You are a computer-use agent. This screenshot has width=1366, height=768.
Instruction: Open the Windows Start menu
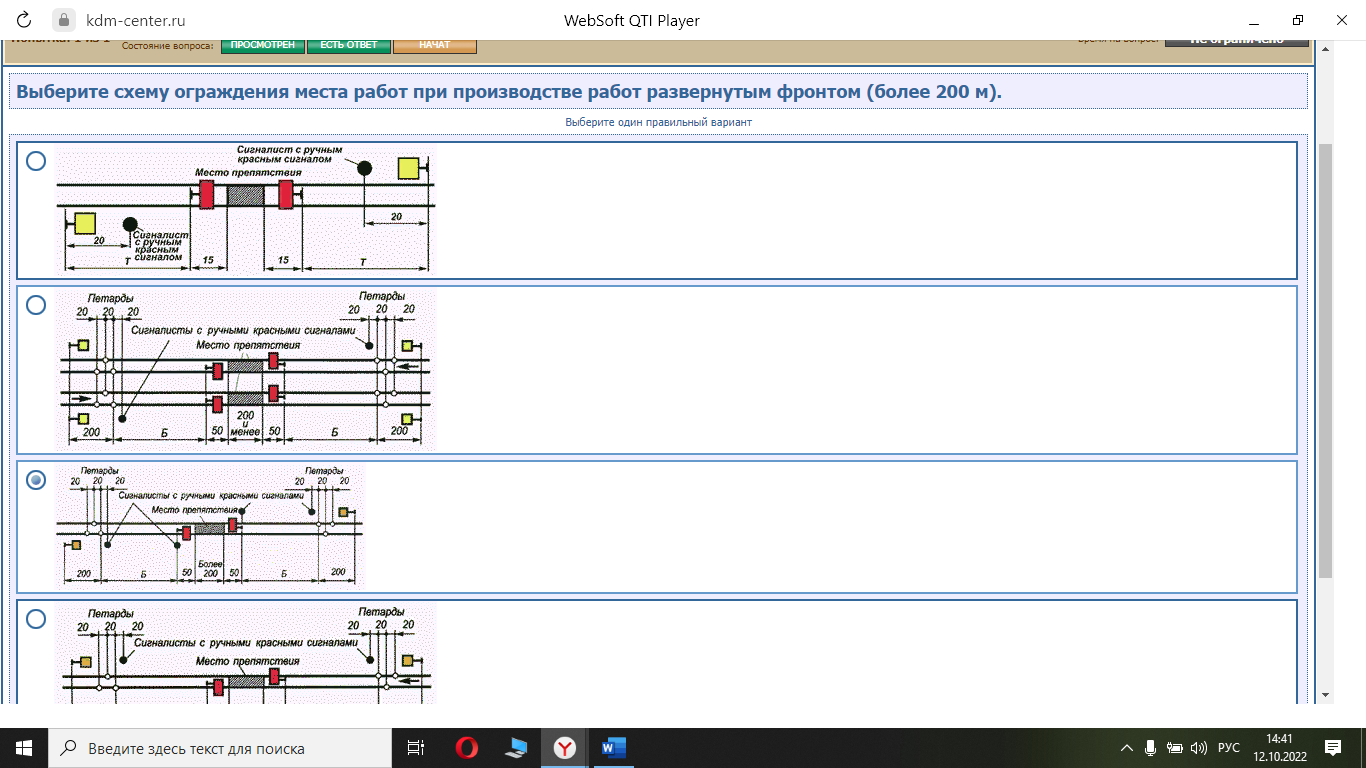(24, 748)
